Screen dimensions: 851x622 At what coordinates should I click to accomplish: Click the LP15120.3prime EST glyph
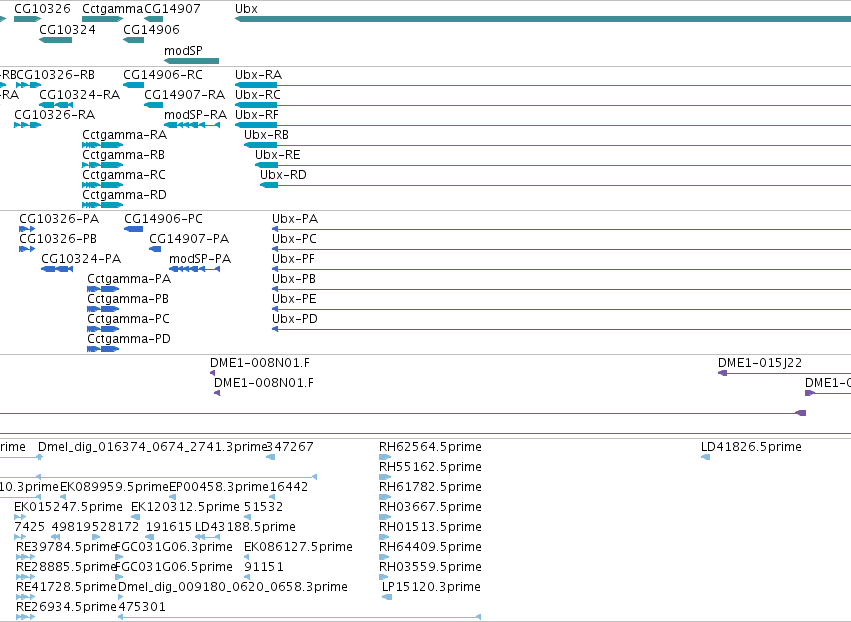coord(387,598)
